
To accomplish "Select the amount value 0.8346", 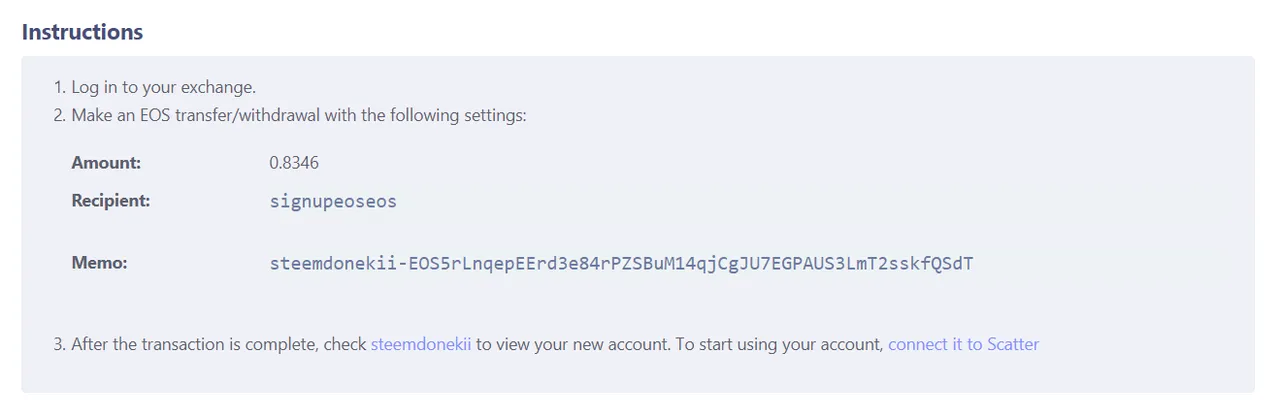I will click(294, 162).
